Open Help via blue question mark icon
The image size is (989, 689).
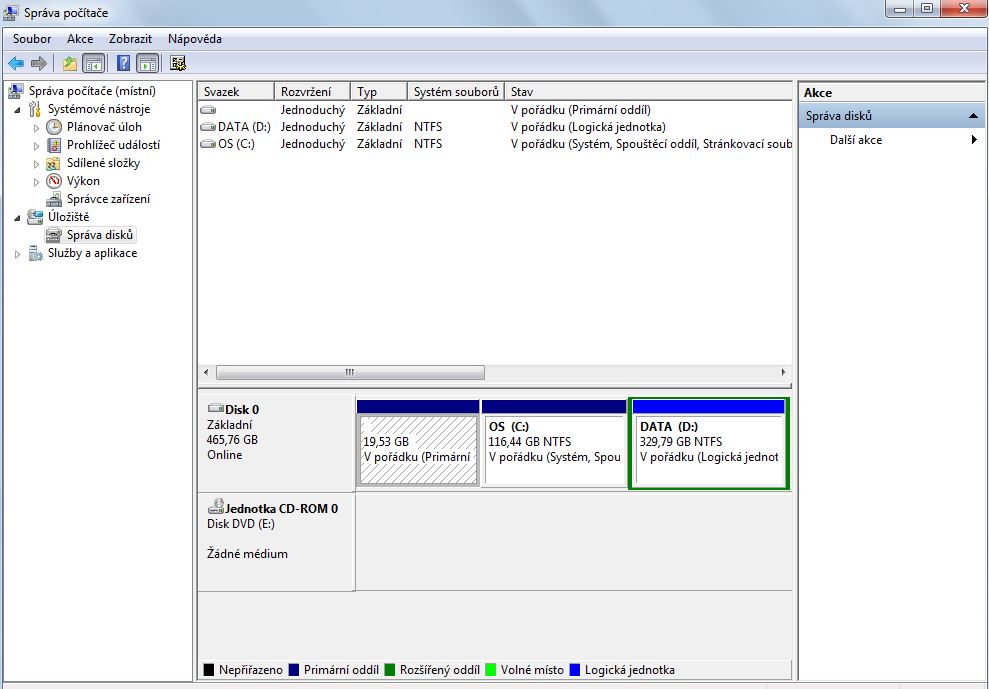[123, 64]
